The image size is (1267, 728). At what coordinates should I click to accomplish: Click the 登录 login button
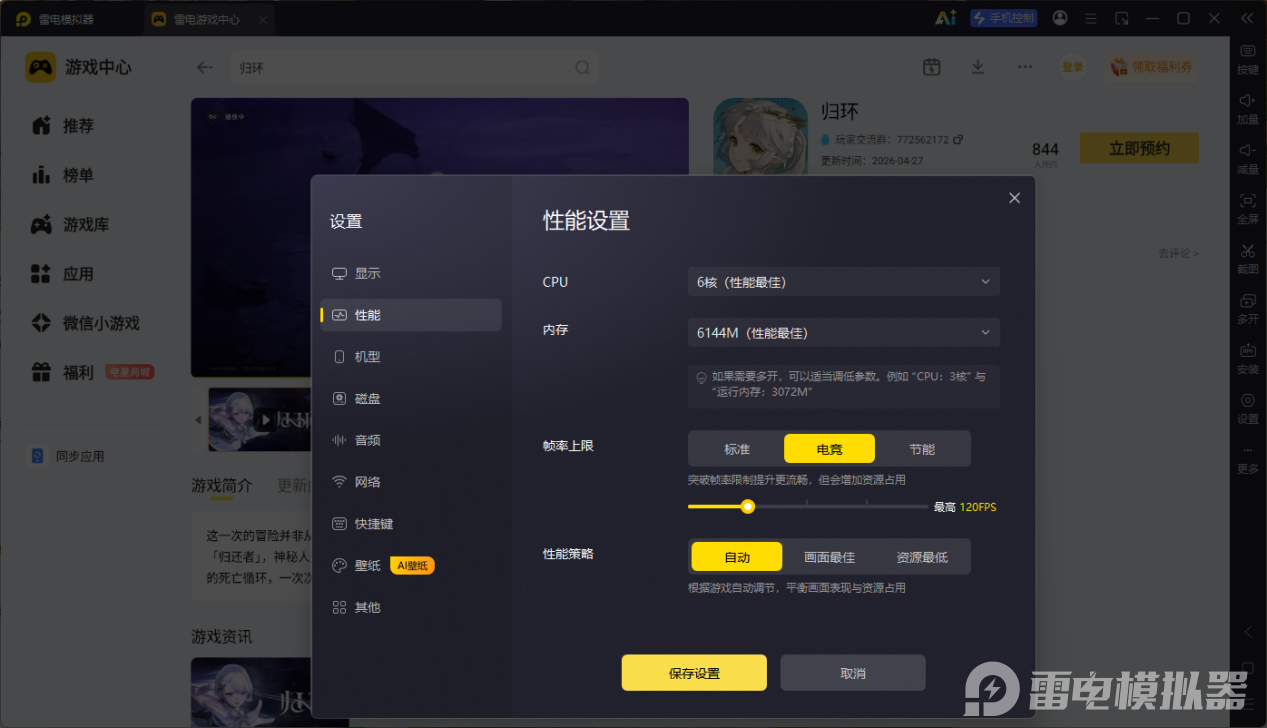coord(1073,67)
